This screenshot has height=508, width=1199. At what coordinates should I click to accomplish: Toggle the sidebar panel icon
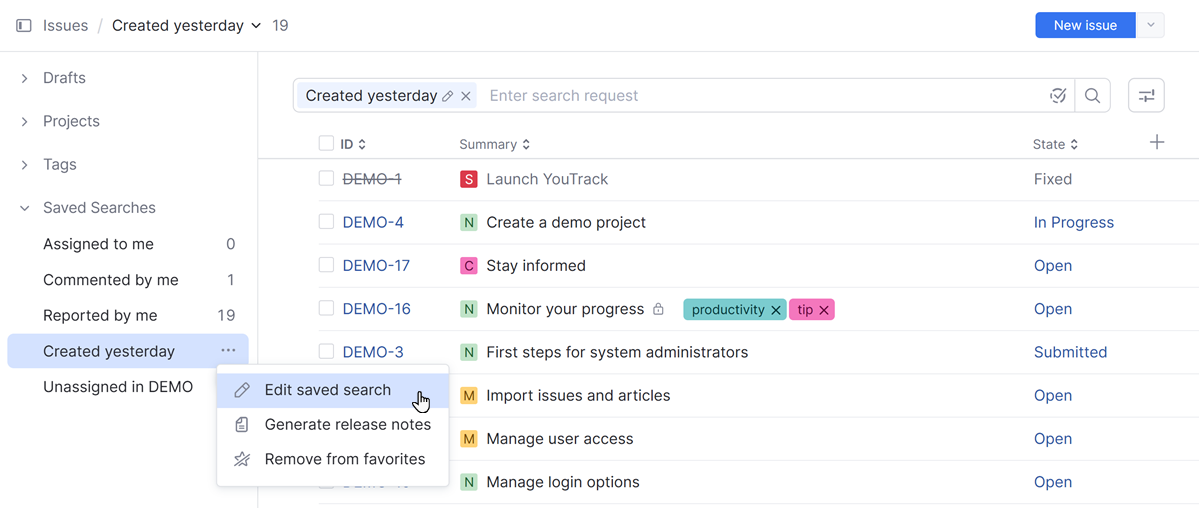24,26
